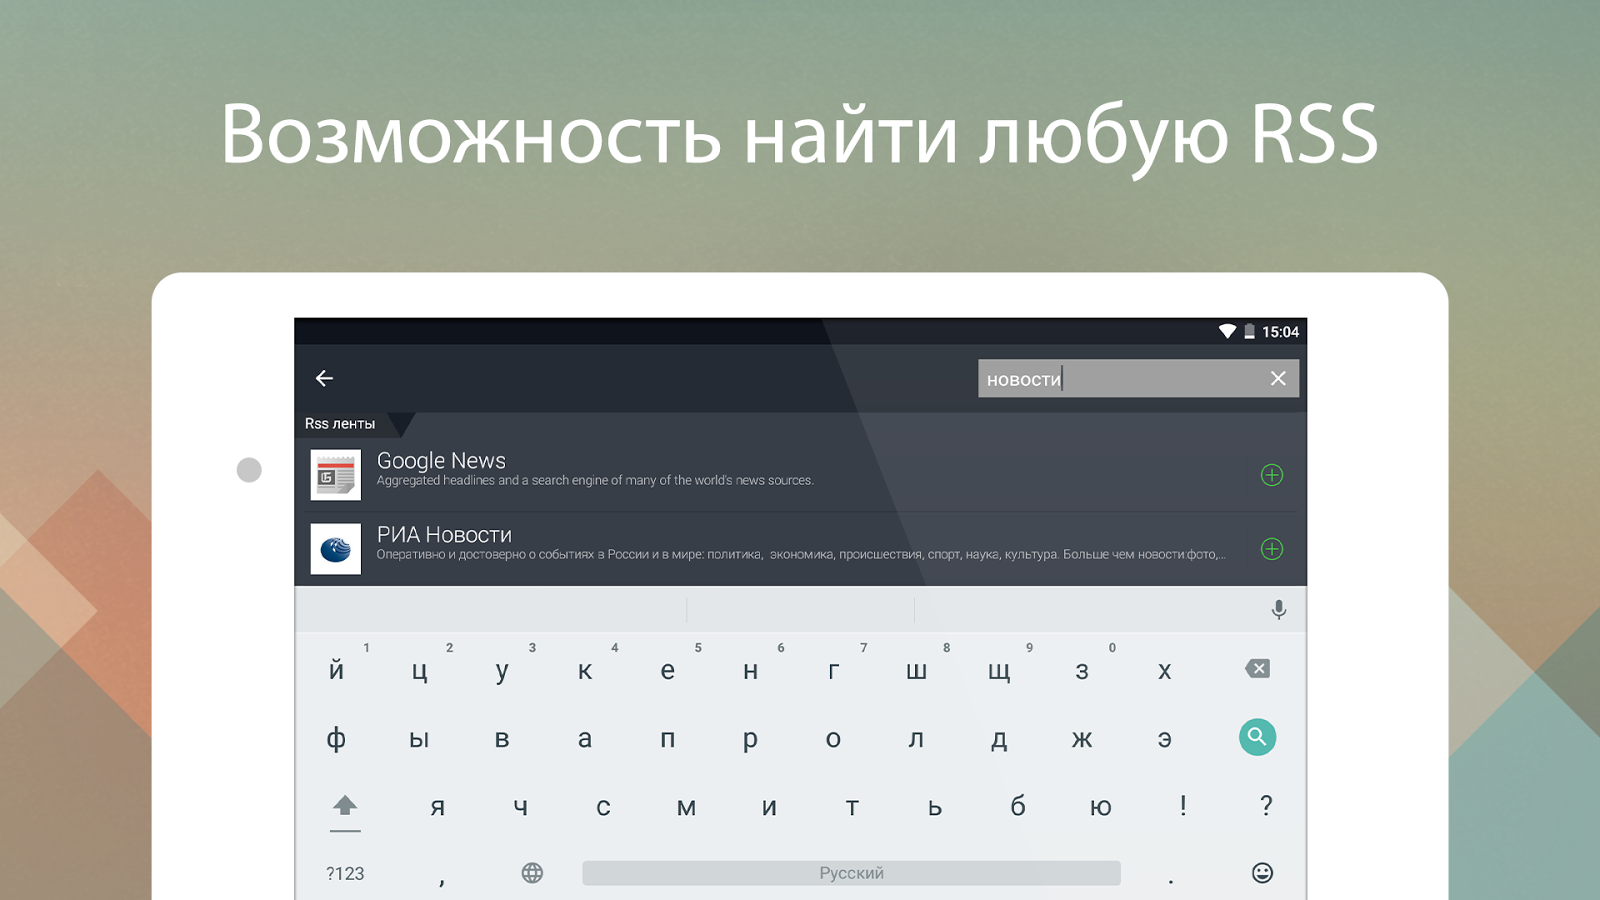The width and height of the screenshot is (1600, 900).
Task: Tap the г key
Action: tap(833, 671)
